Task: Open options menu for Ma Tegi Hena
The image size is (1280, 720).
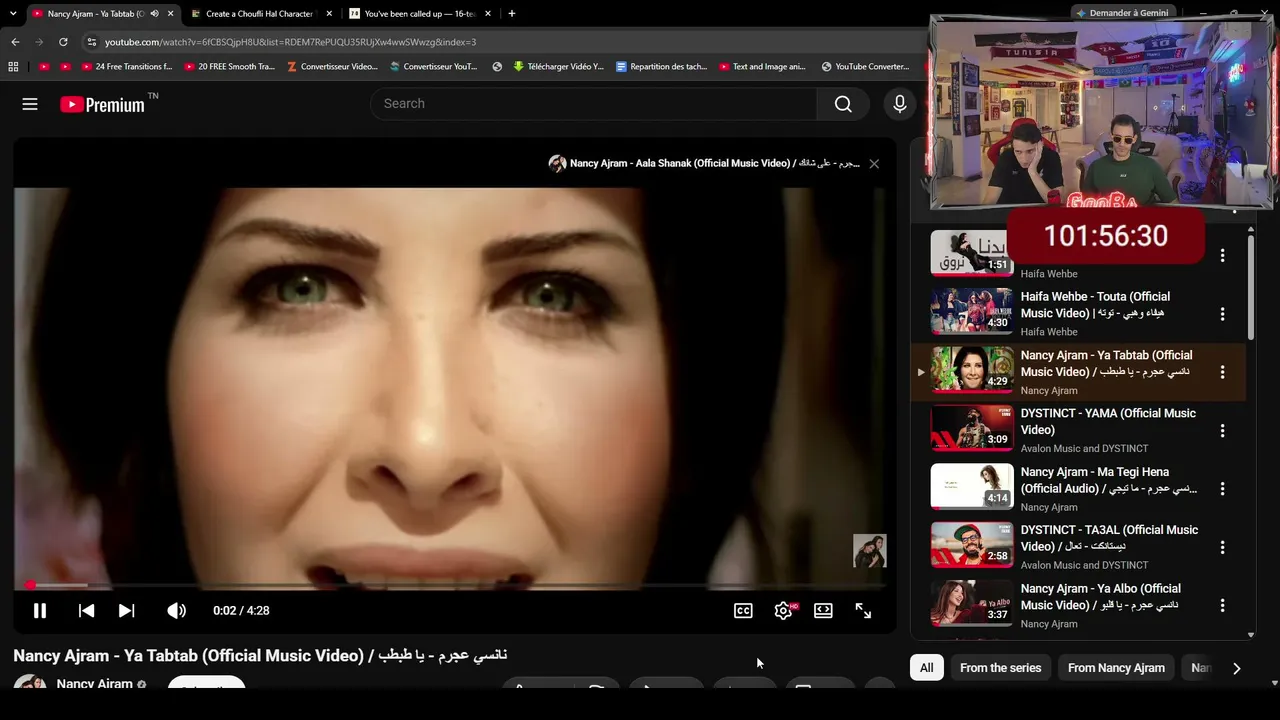Action: click(1222, 489)
